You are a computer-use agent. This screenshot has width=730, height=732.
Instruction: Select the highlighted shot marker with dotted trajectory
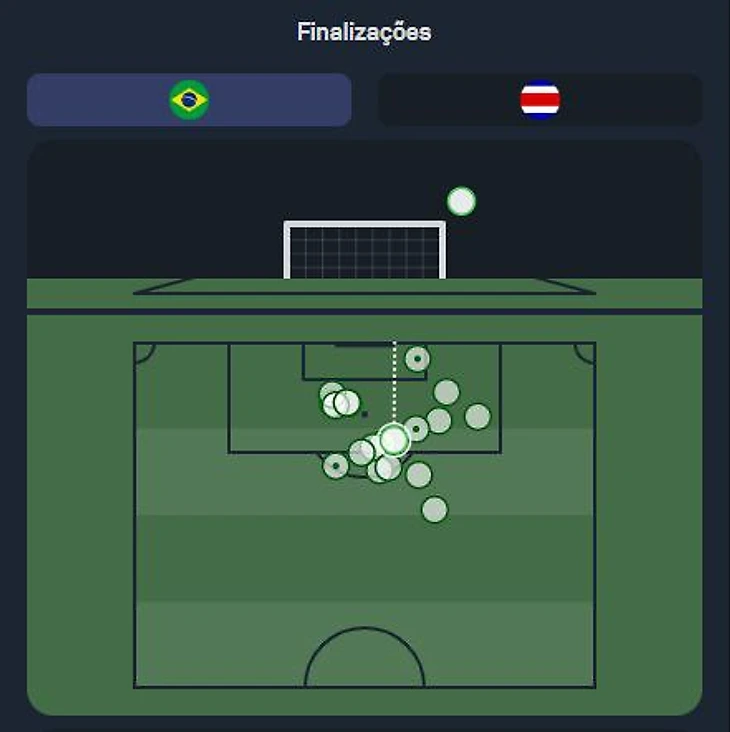394,439
